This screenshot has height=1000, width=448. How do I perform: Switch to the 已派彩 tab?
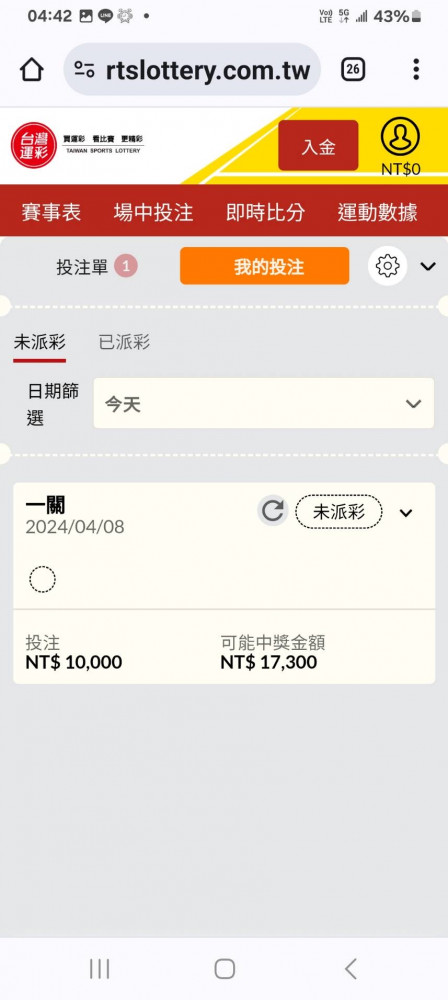[x=124, y=342]
